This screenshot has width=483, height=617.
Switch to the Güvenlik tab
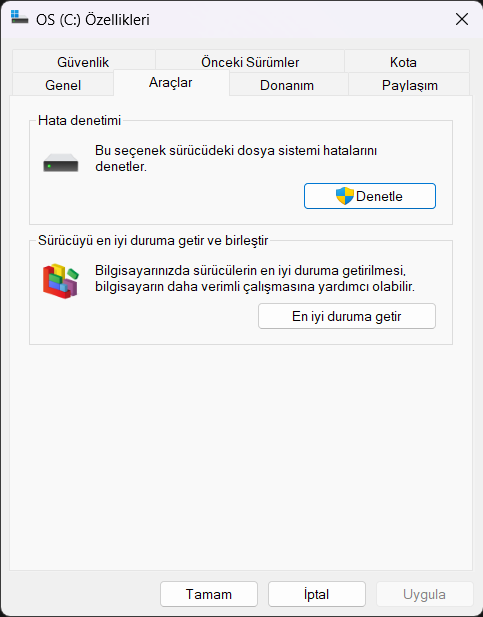[x=83, y=62]
